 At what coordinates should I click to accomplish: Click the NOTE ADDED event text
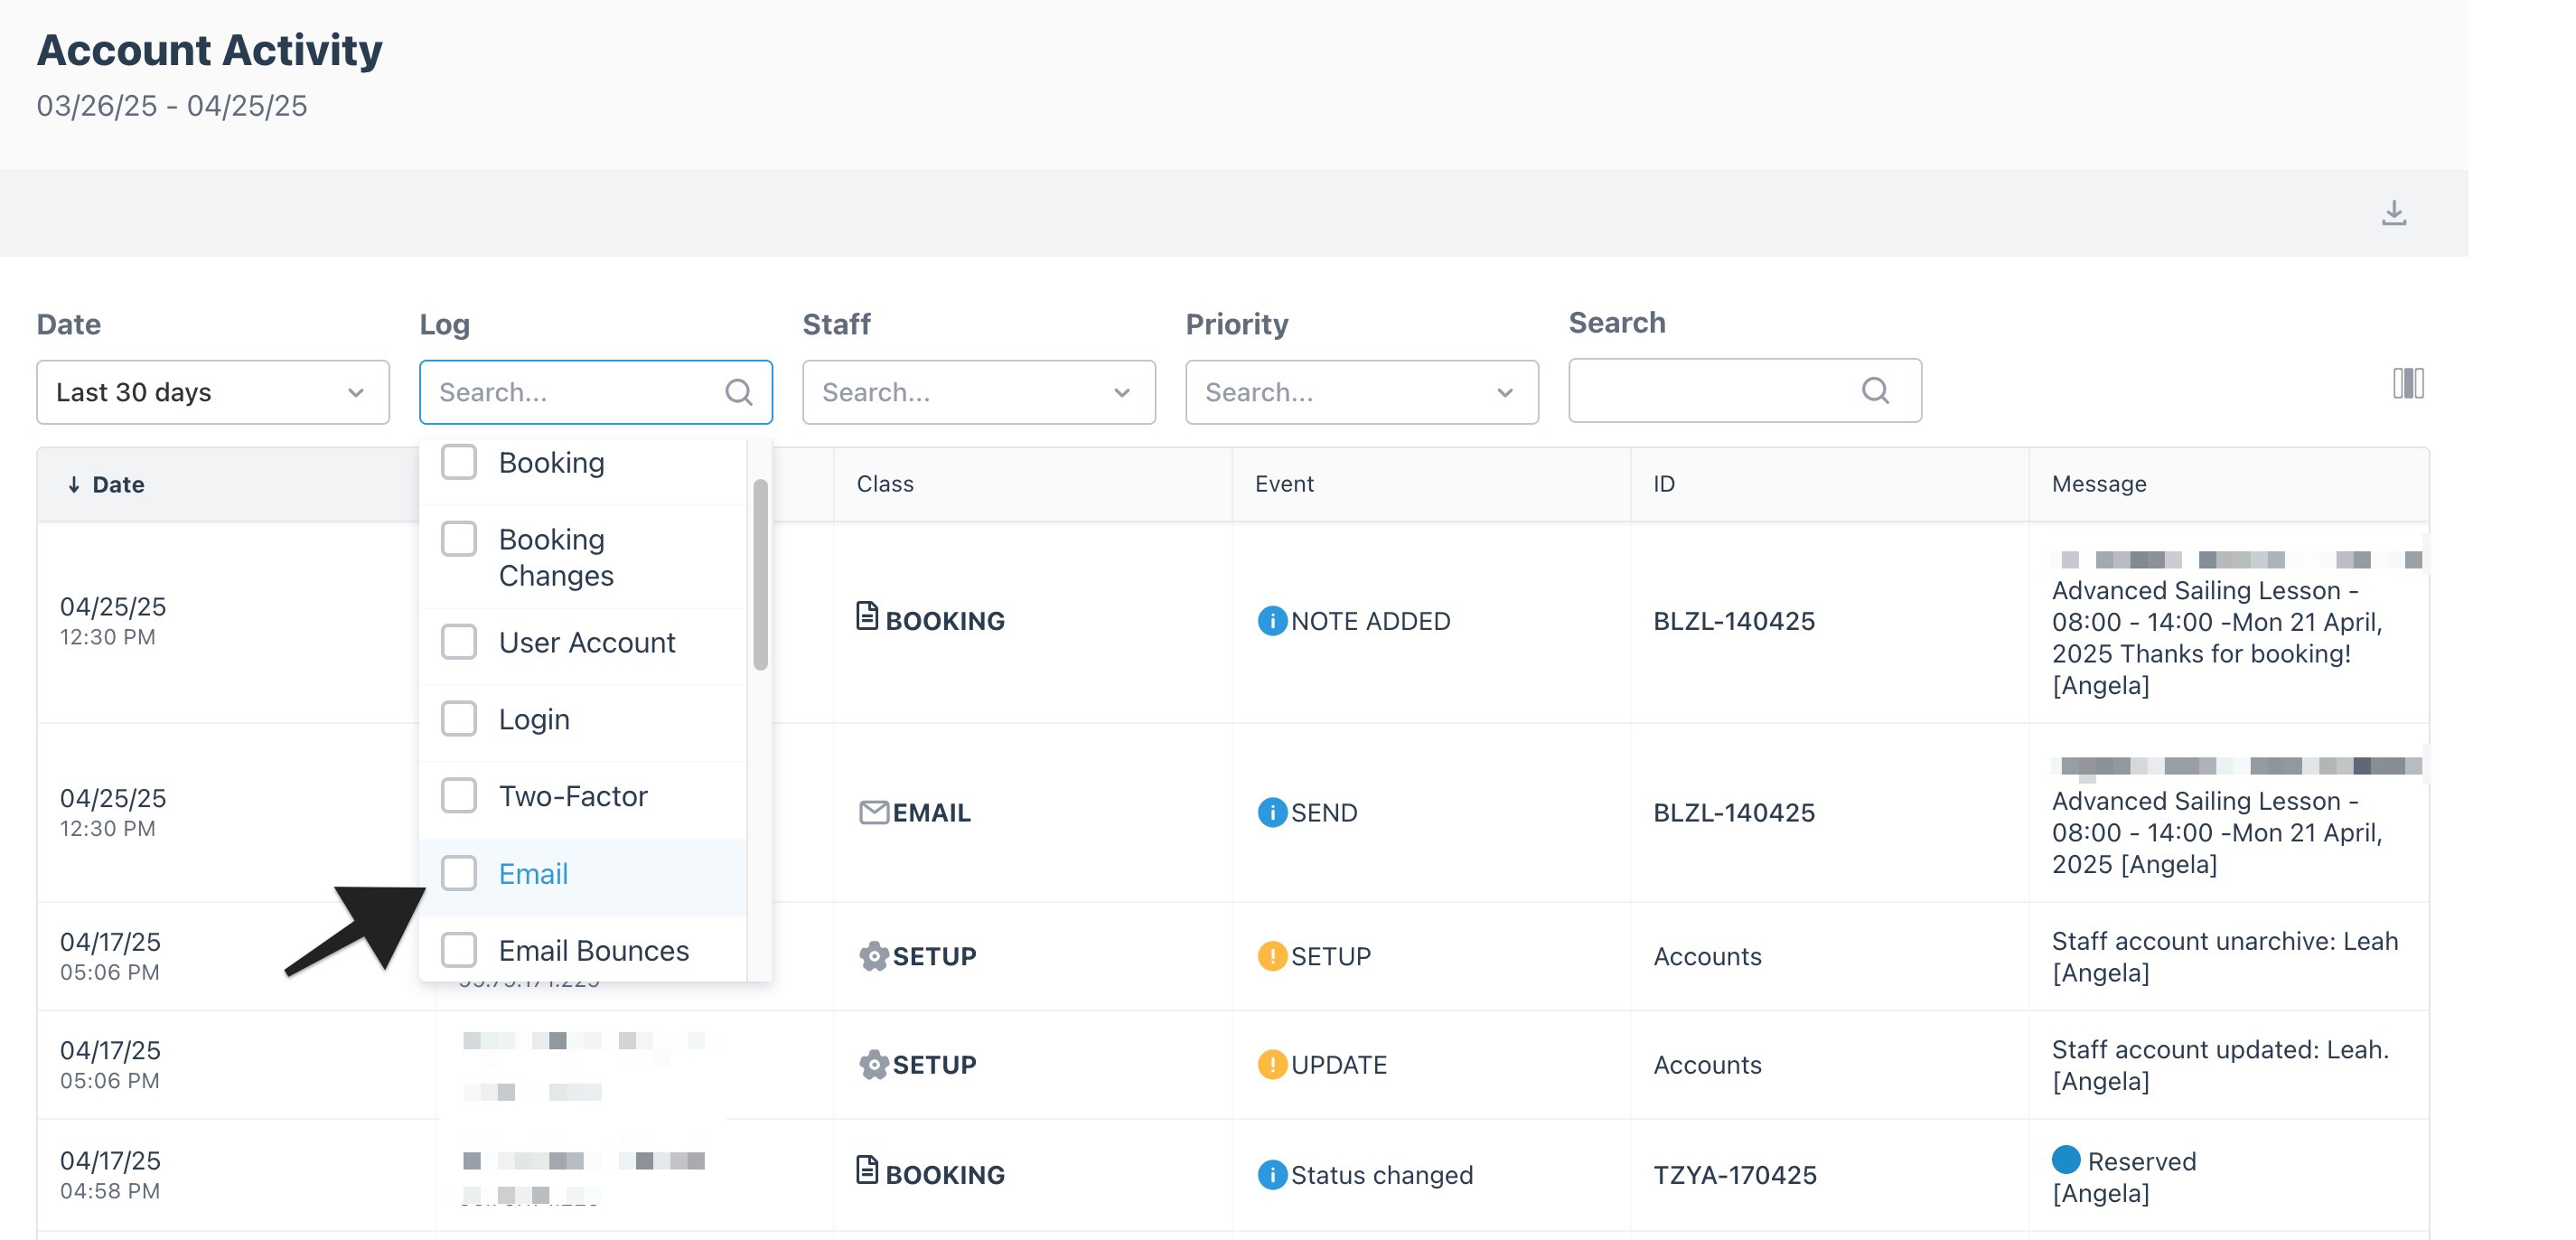(x=1370, y=621)
